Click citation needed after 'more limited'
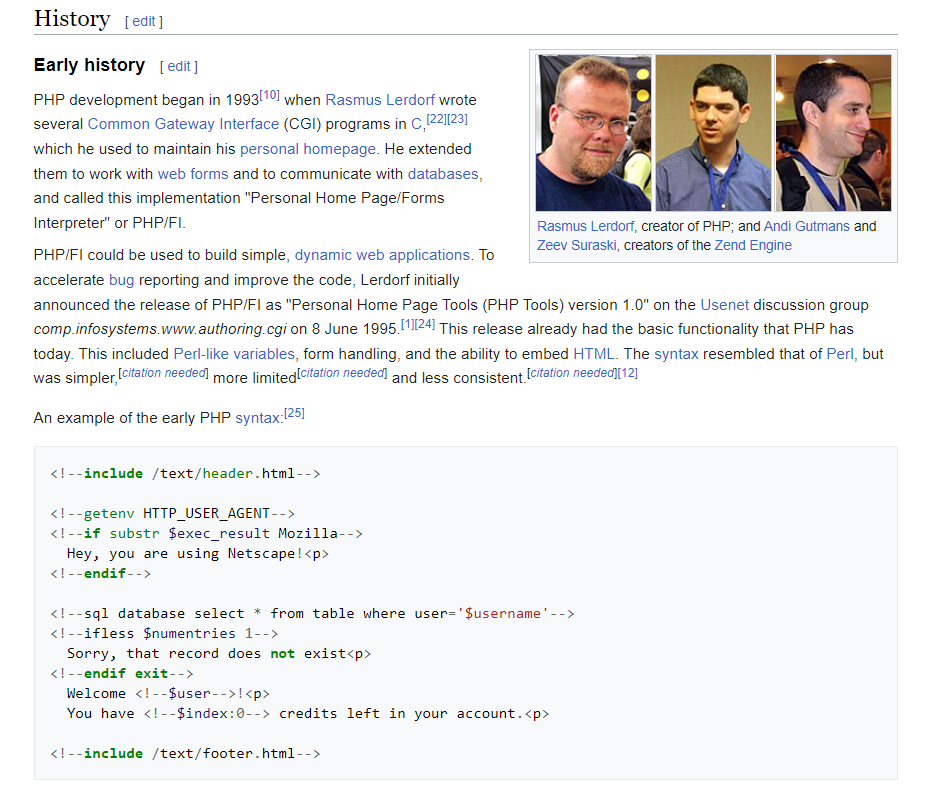The width and height of the screenshot is (938, 786). 342,373
